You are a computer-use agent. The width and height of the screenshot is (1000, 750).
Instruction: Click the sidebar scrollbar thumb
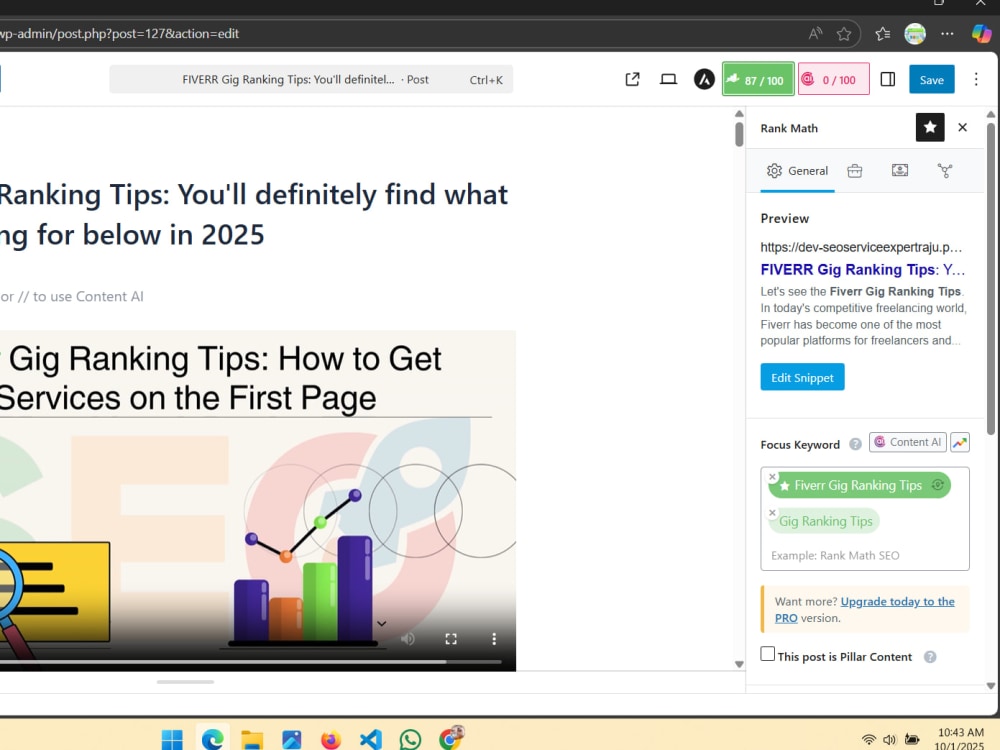click(x=990, y=279)
